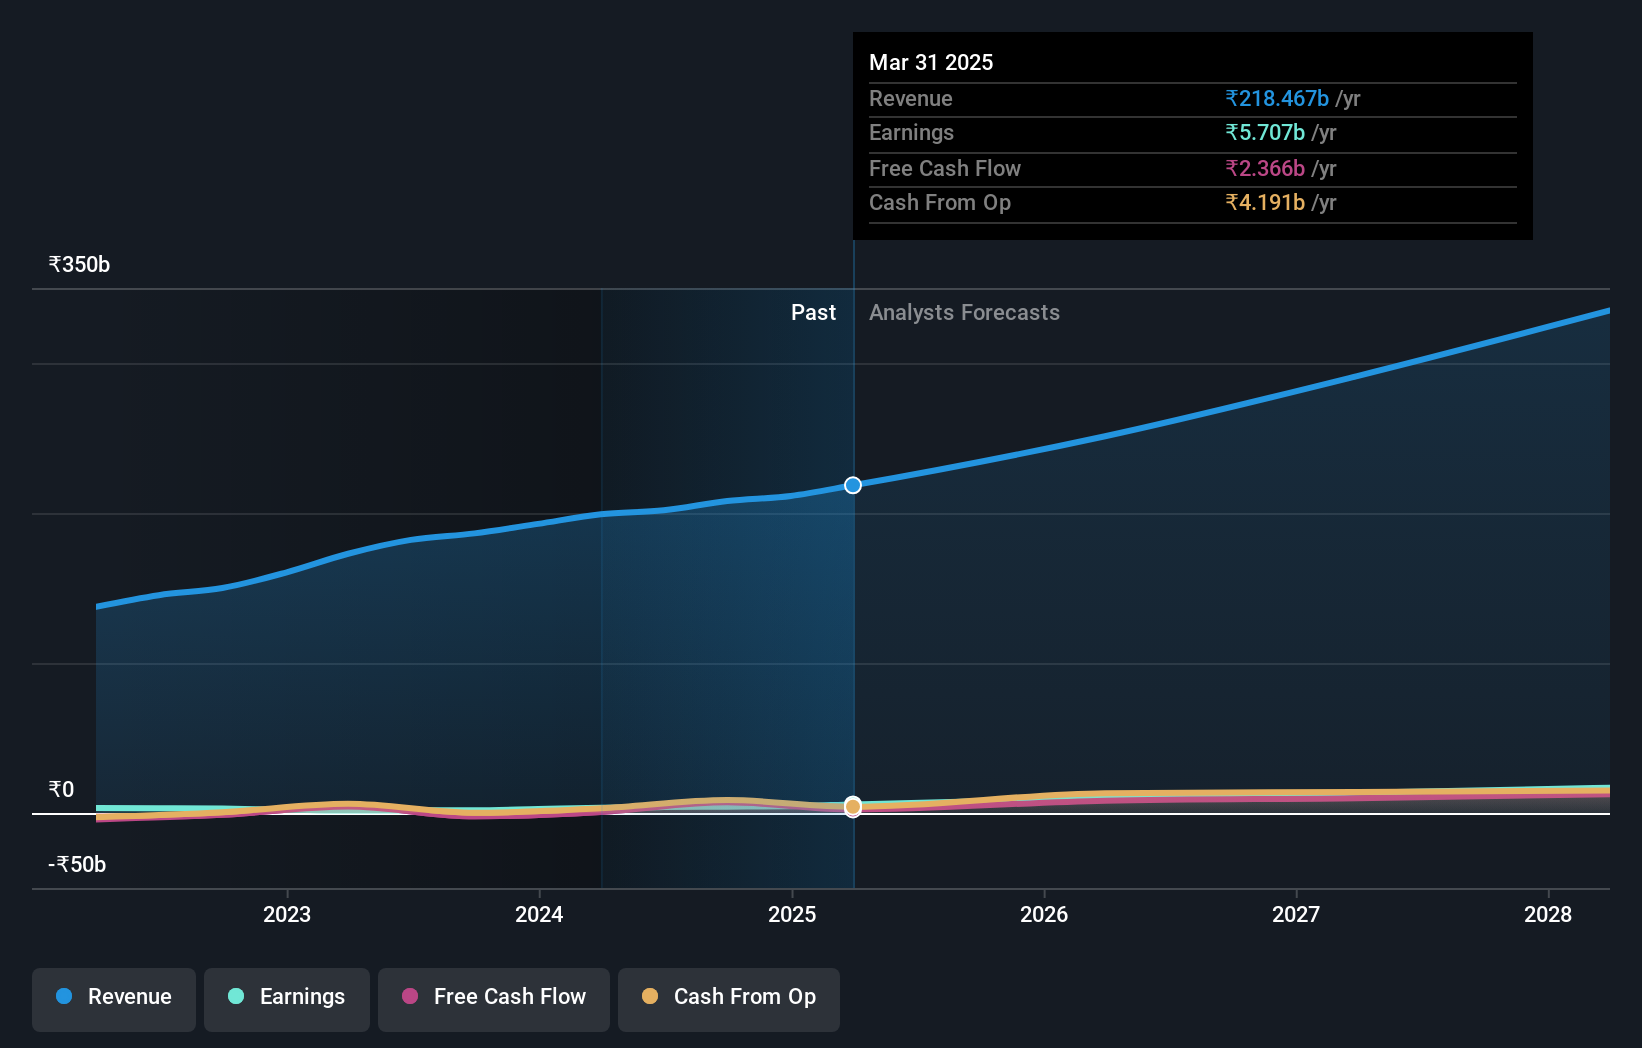Click the Past label on chart
Screen dimensions: 1642x1048
pyautogui.click(x=813, y=312)
